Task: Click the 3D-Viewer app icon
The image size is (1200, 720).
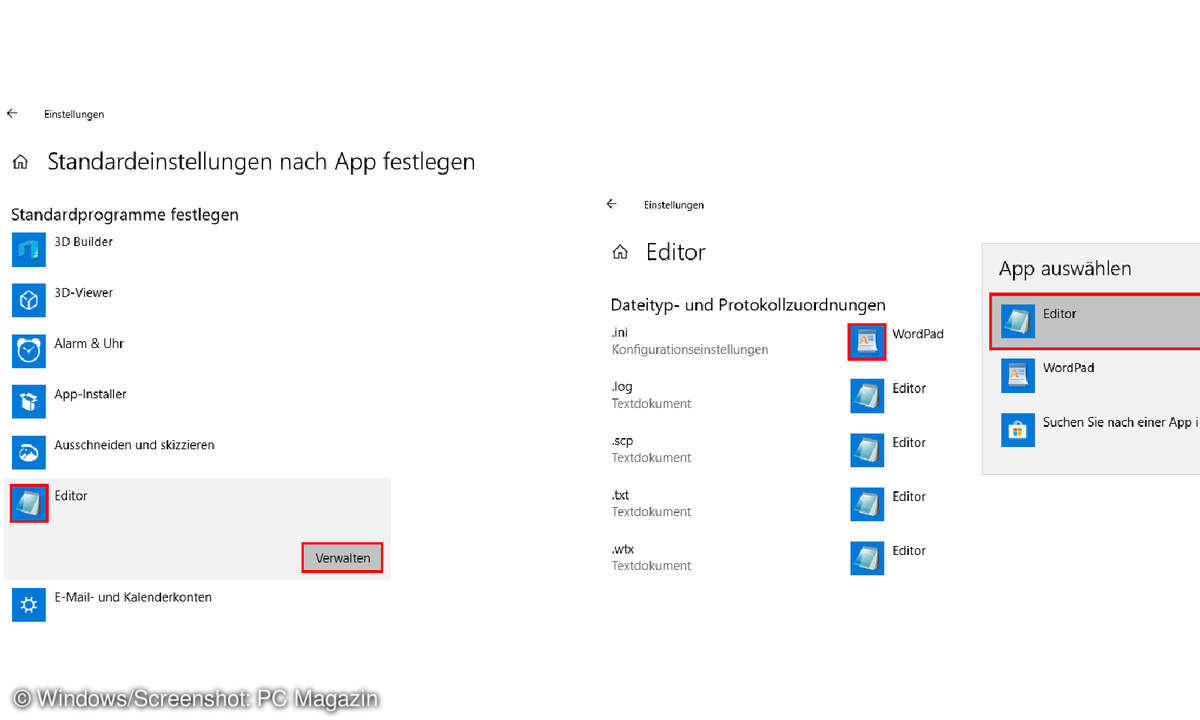Action: pyautogui.click(x=29, y=300)
